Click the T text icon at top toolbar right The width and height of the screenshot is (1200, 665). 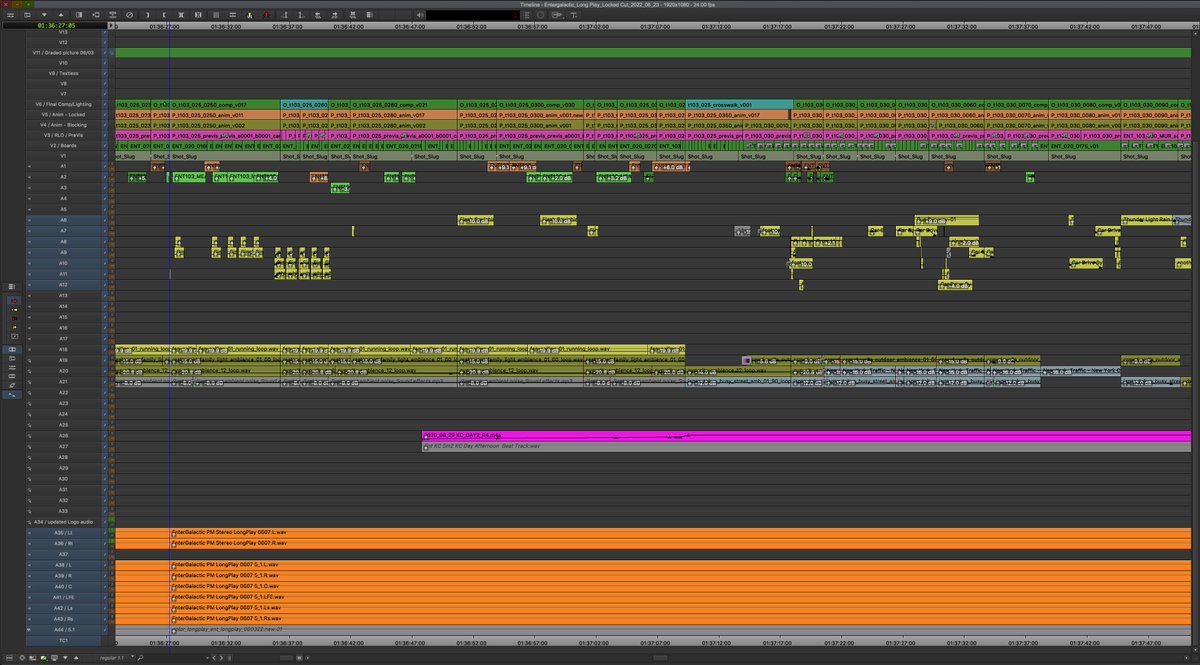point(573,14)
